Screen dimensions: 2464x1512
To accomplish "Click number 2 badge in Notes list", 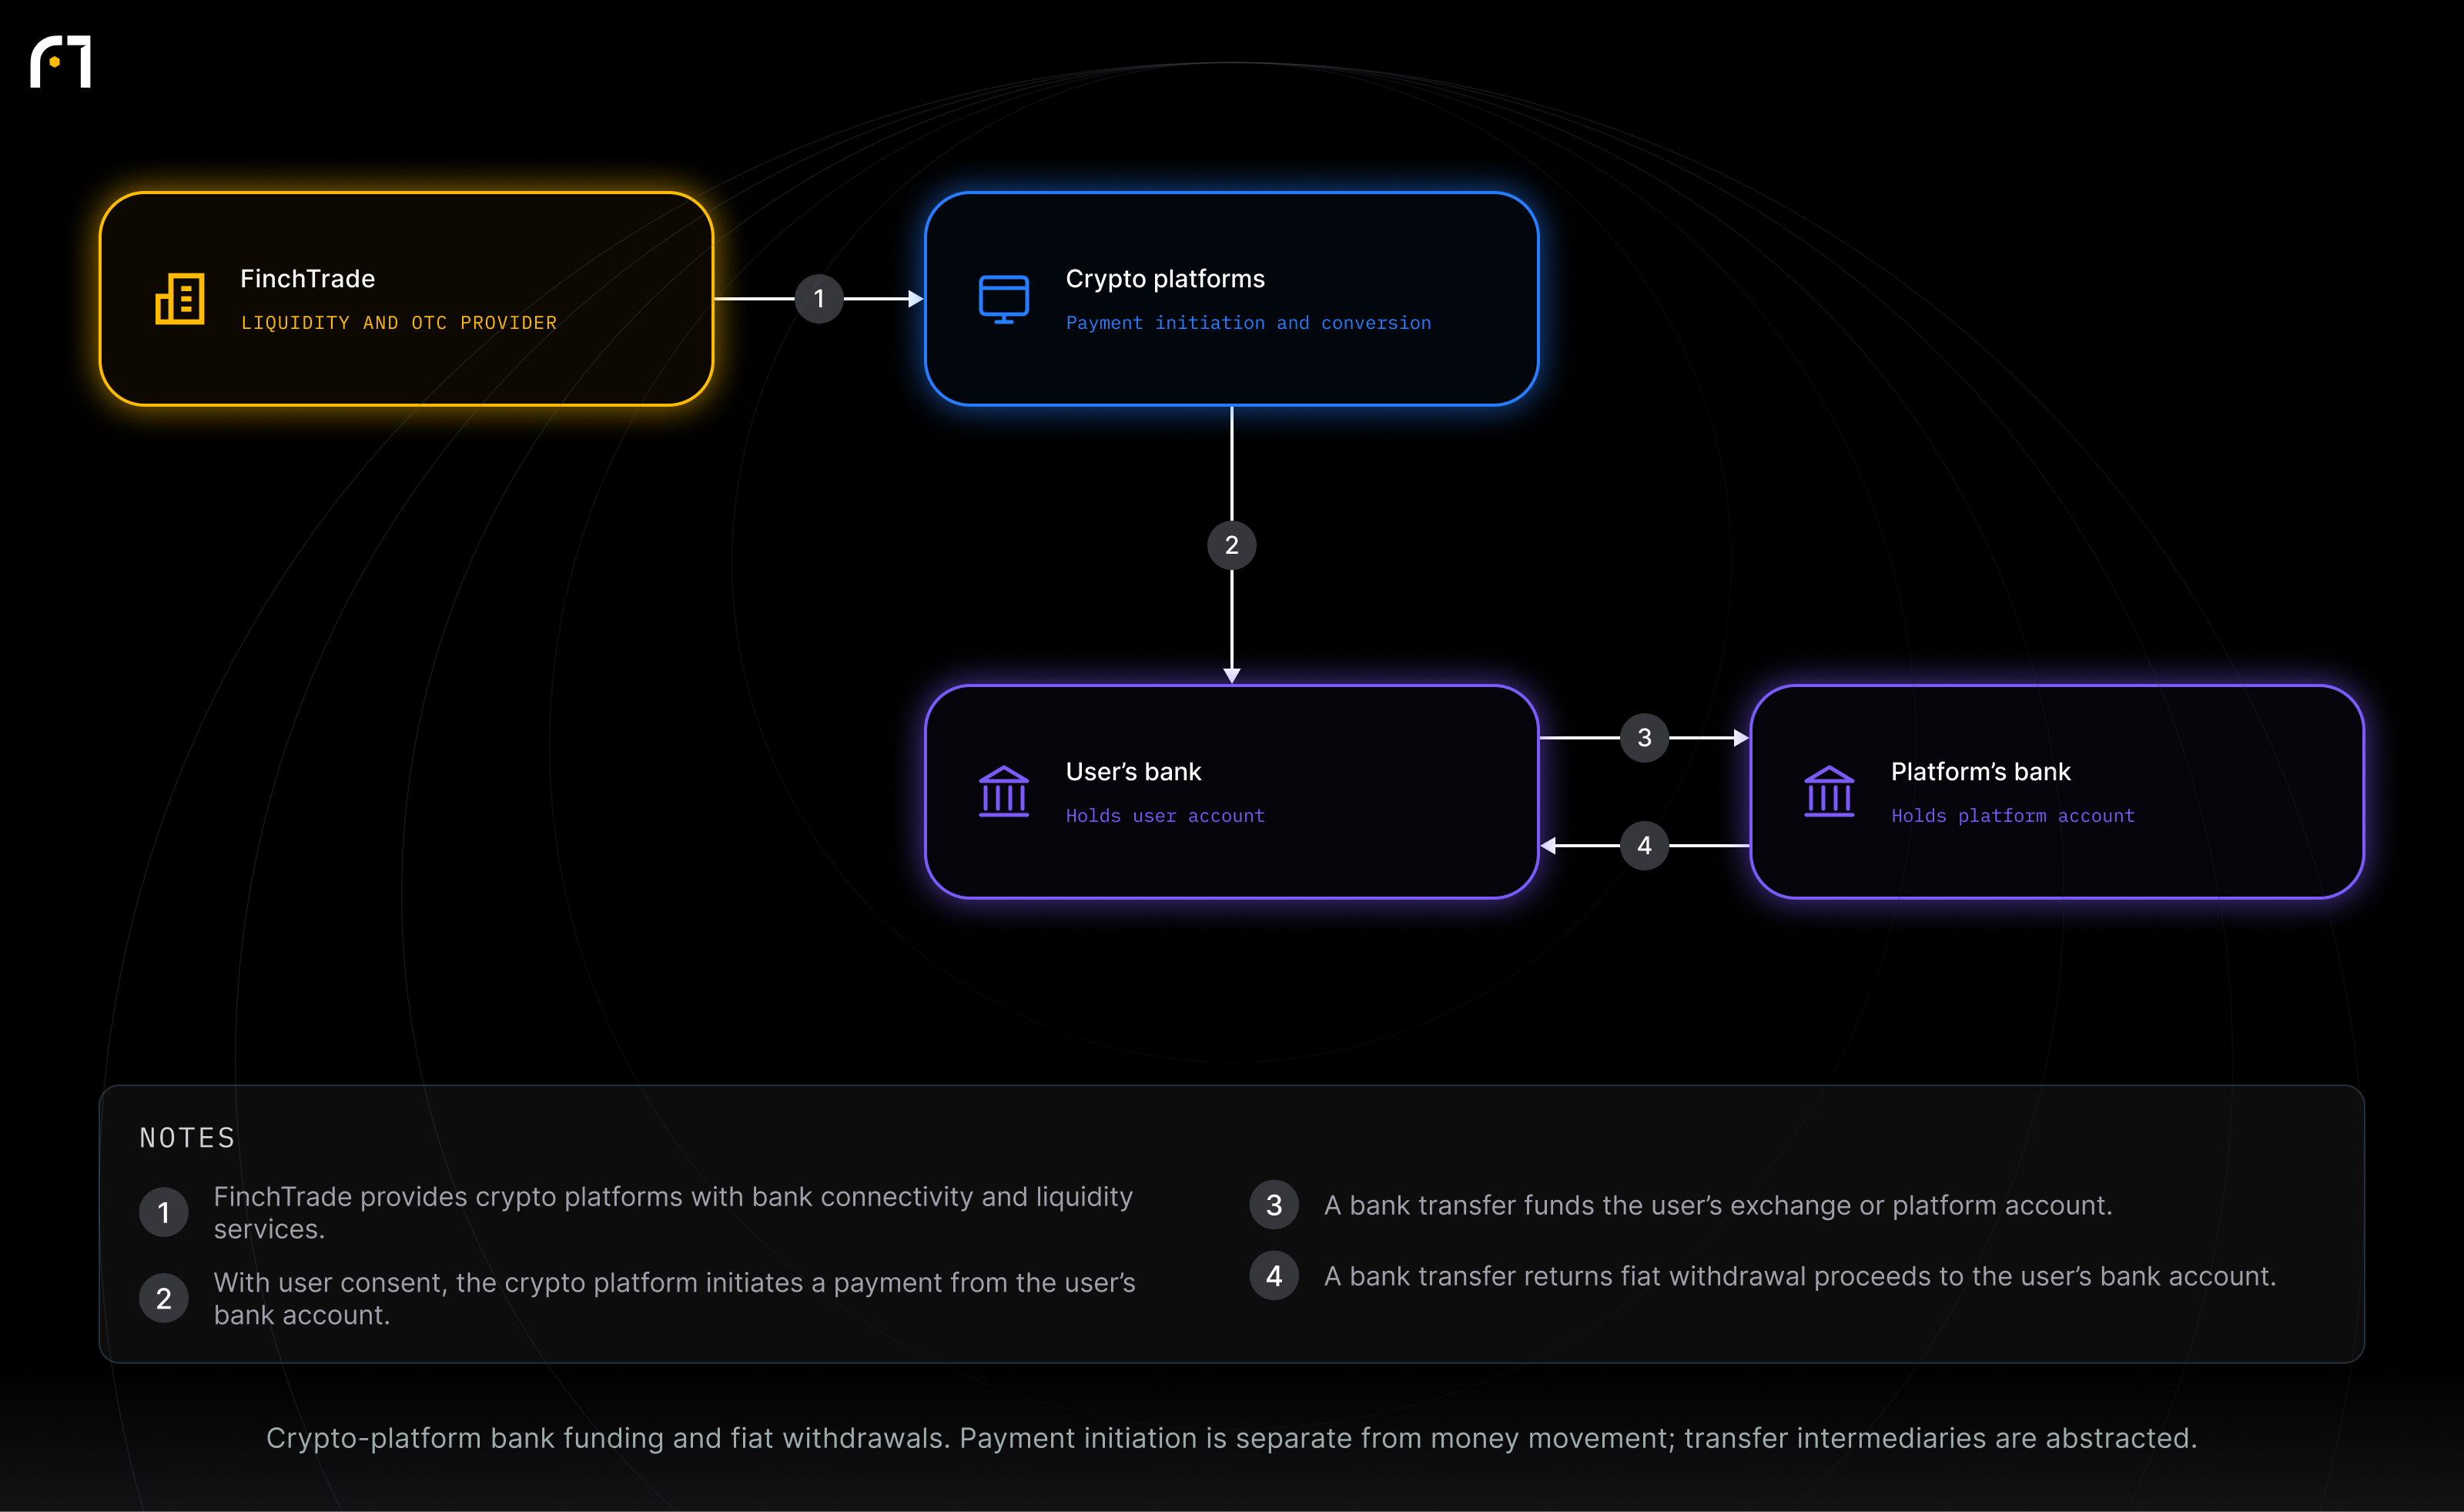I will (x=164, y=1299).
